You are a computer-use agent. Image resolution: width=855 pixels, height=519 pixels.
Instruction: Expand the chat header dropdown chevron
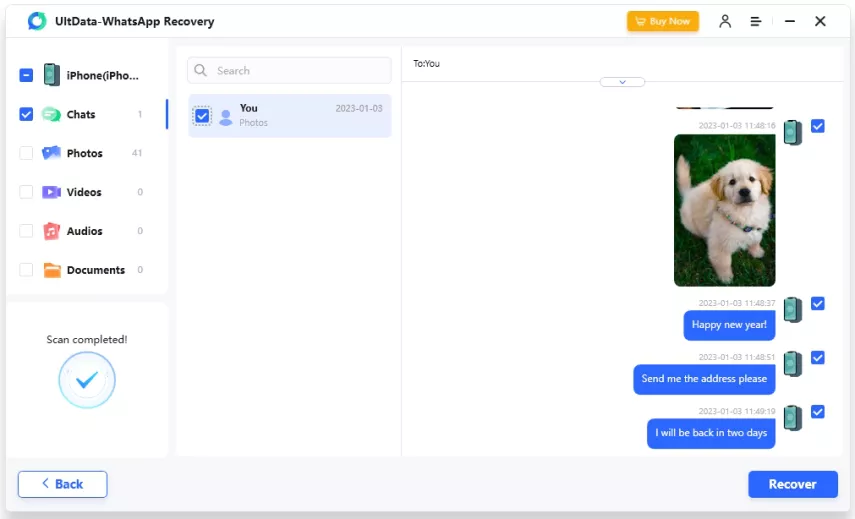pyautogui.click(x=622, y=82)
